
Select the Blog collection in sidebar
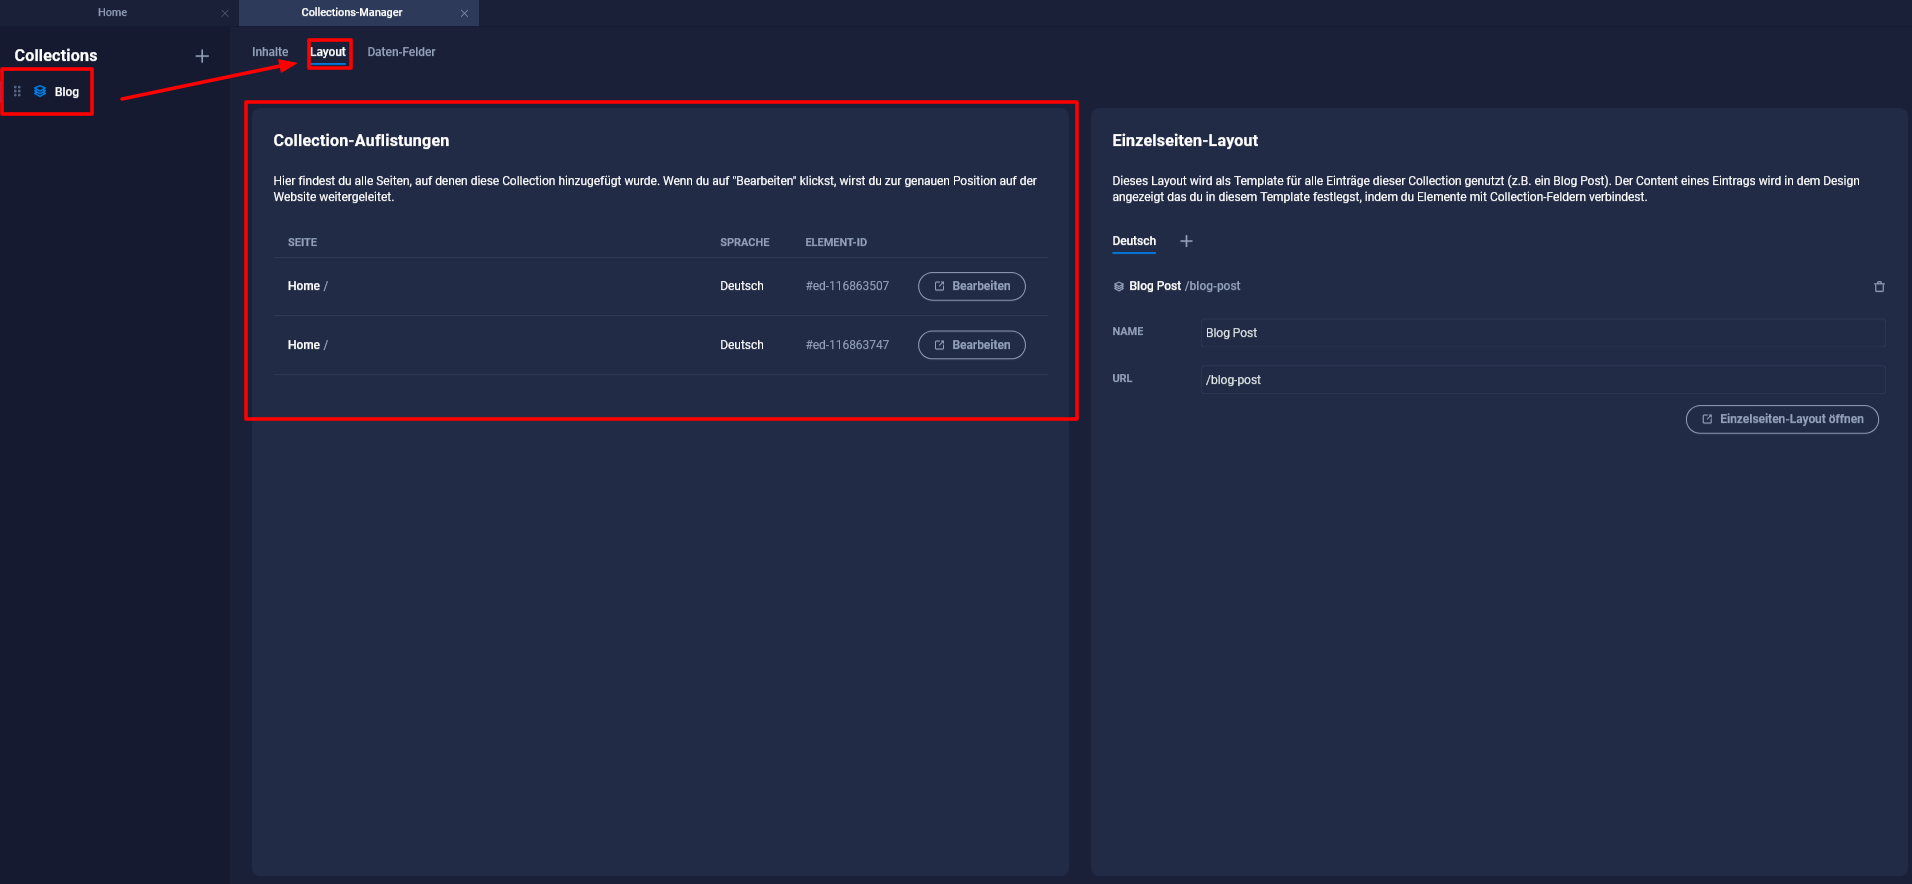66,92
